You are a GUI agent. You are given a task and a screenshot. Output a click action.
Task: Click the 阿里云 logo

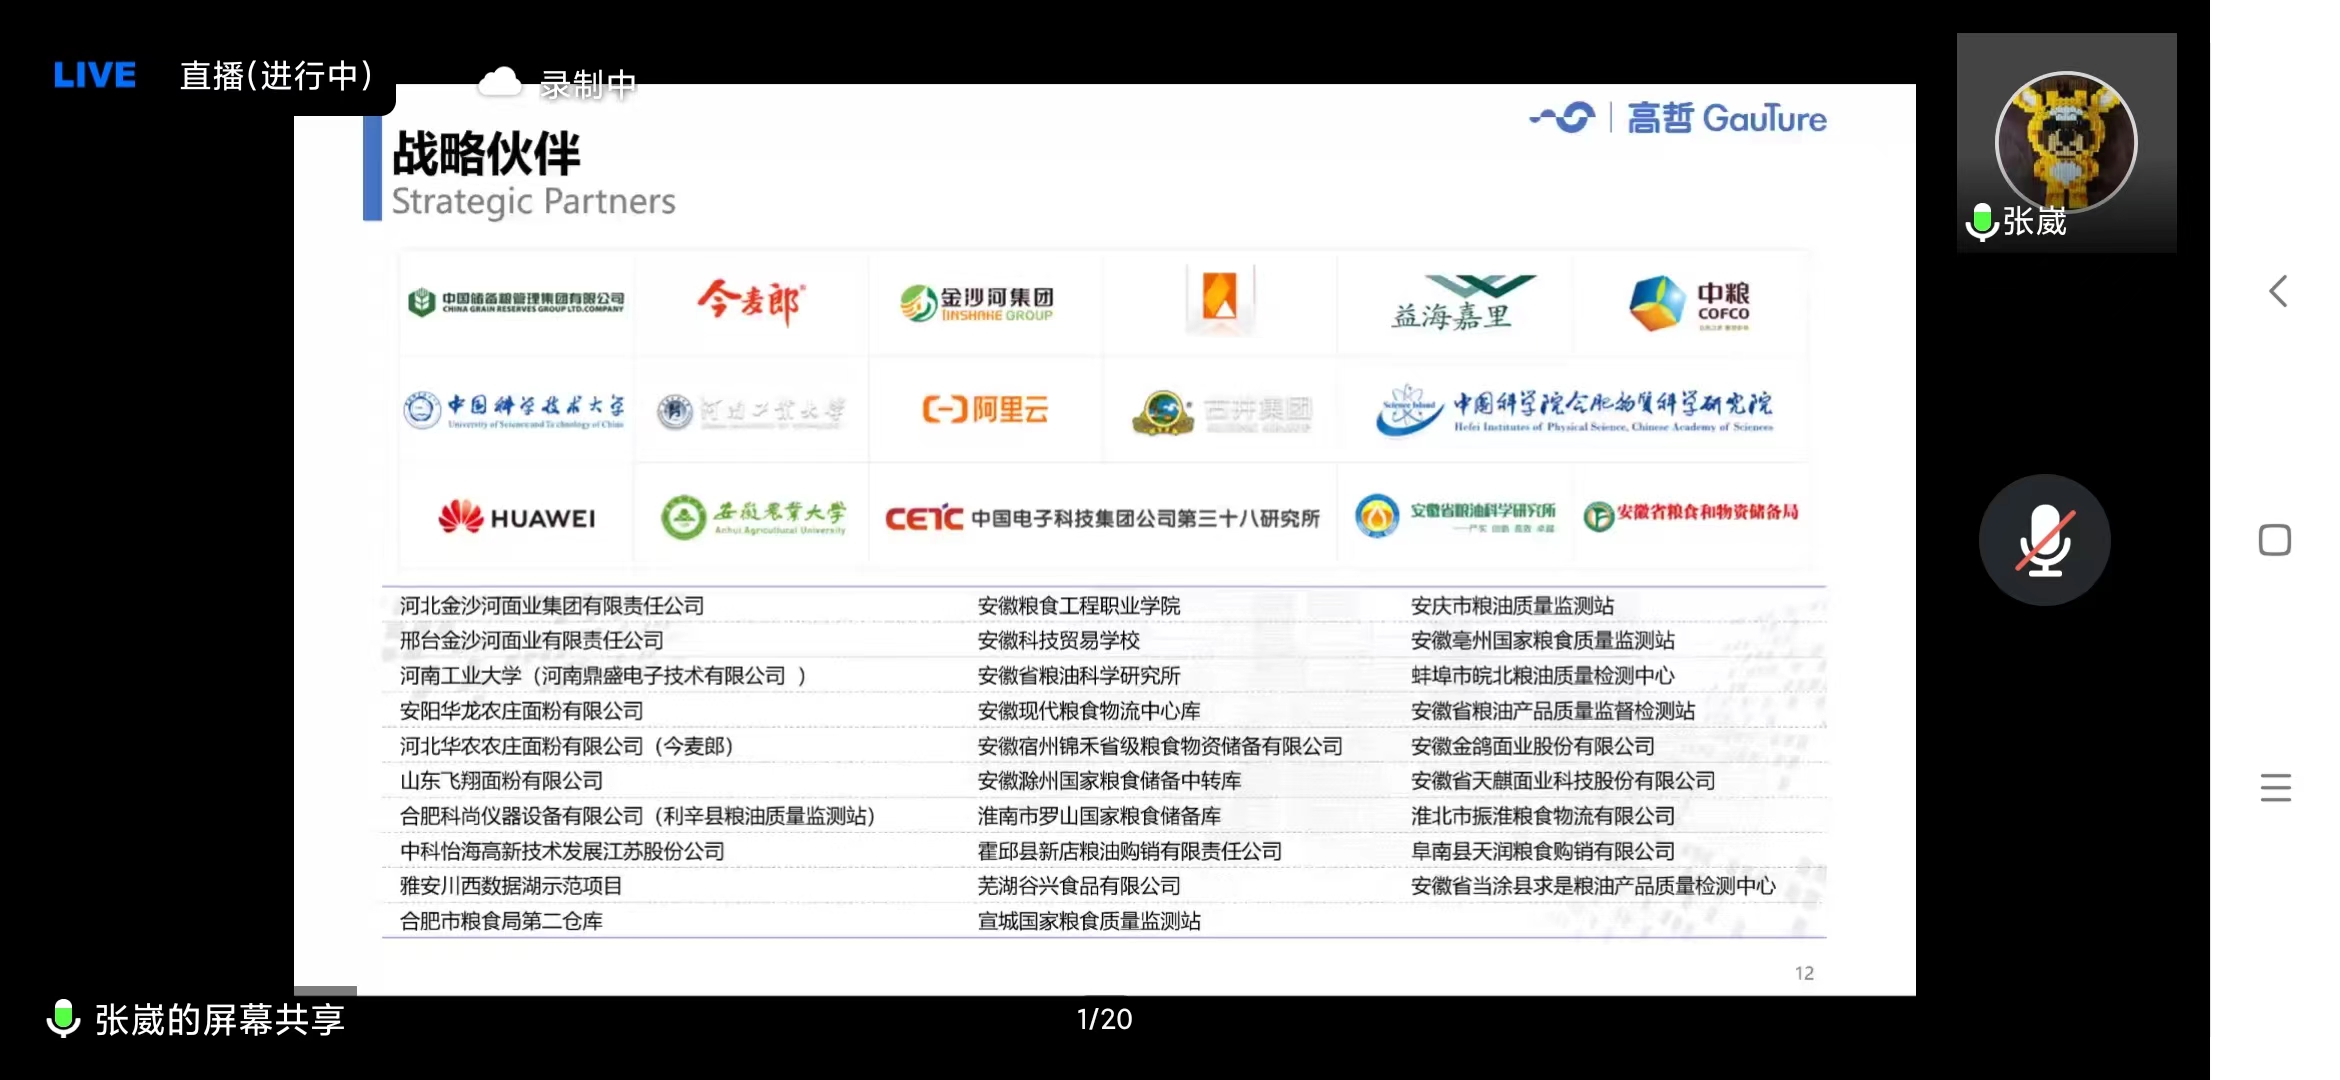[985, 409]
